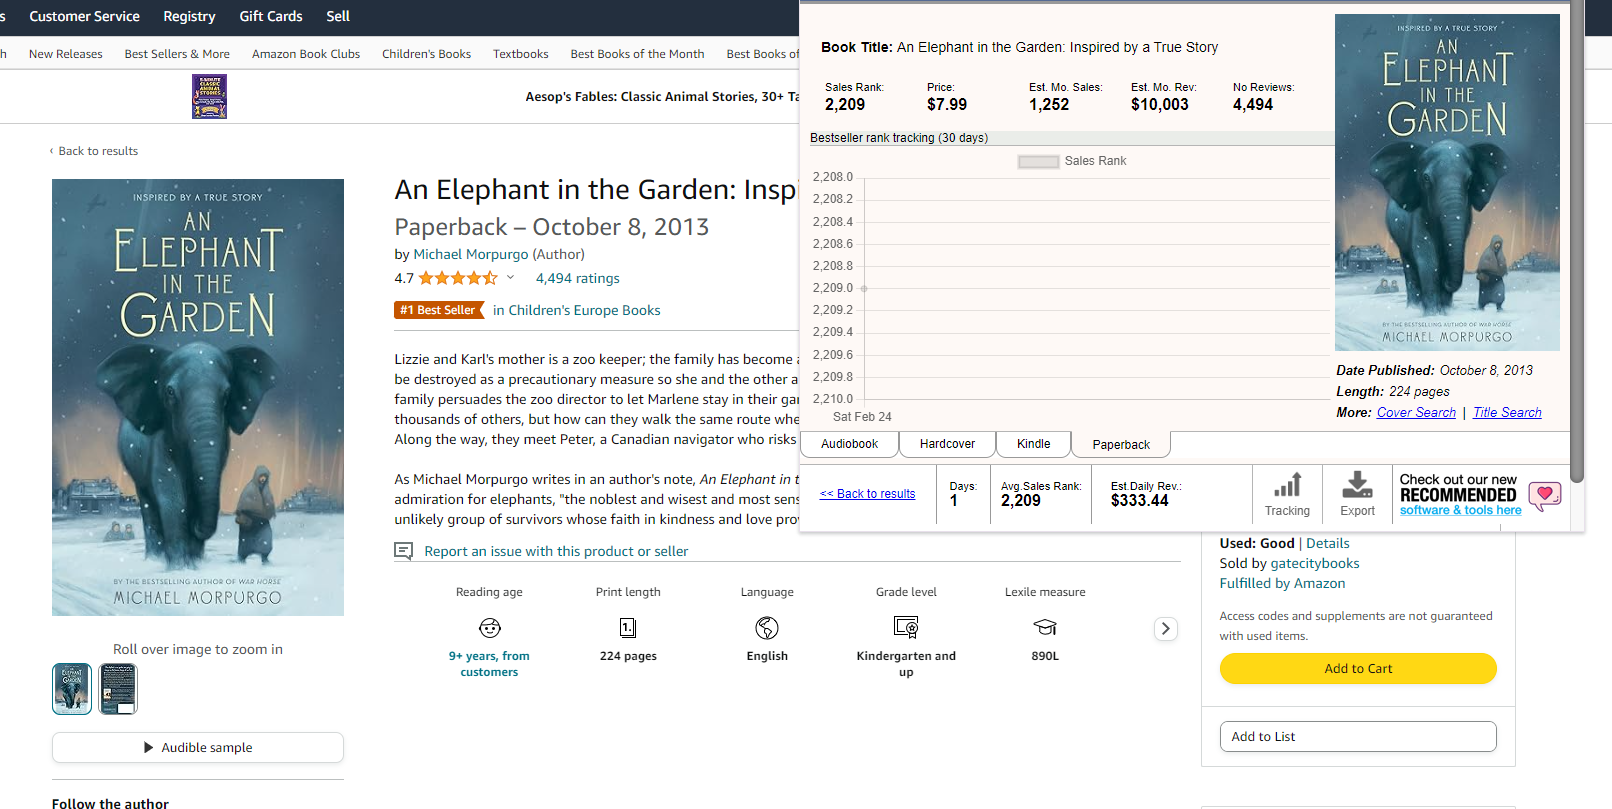Toggle the Sales Rank legend swatch
Viewport: 1612px width, 809px height.
(x=1038, y=161)
